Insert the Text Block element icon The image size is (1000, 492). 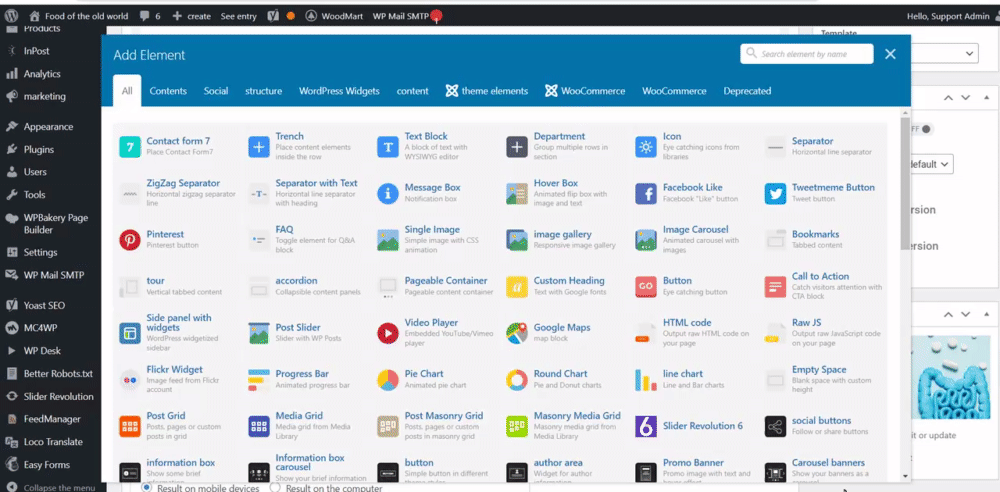tap(388, 147)
